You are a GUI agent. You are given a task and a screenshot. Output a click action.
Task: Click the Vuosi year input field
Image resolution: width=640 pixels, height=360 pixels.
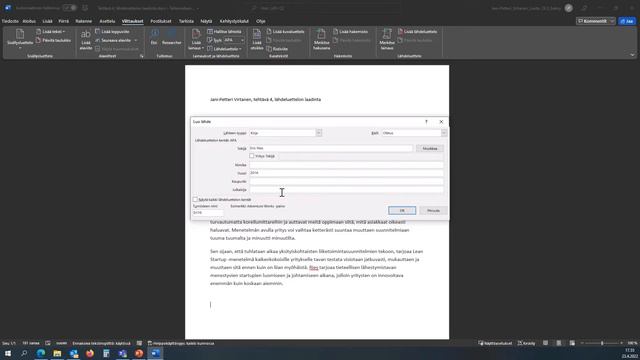click(x=346, y=173)
